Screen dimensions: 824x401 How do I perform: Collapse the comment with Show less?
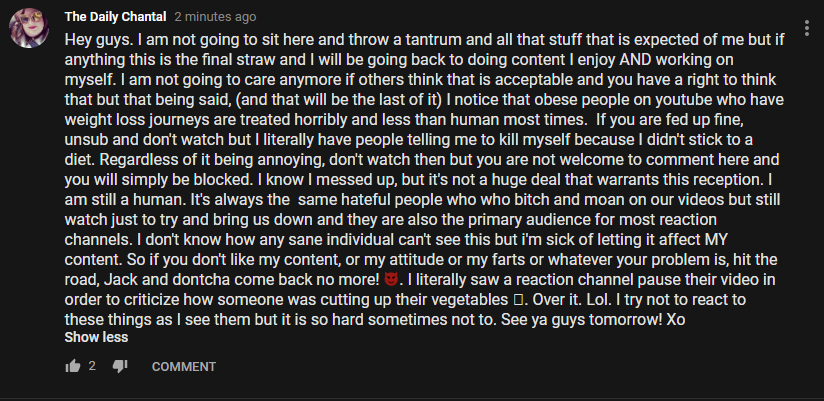96,337
